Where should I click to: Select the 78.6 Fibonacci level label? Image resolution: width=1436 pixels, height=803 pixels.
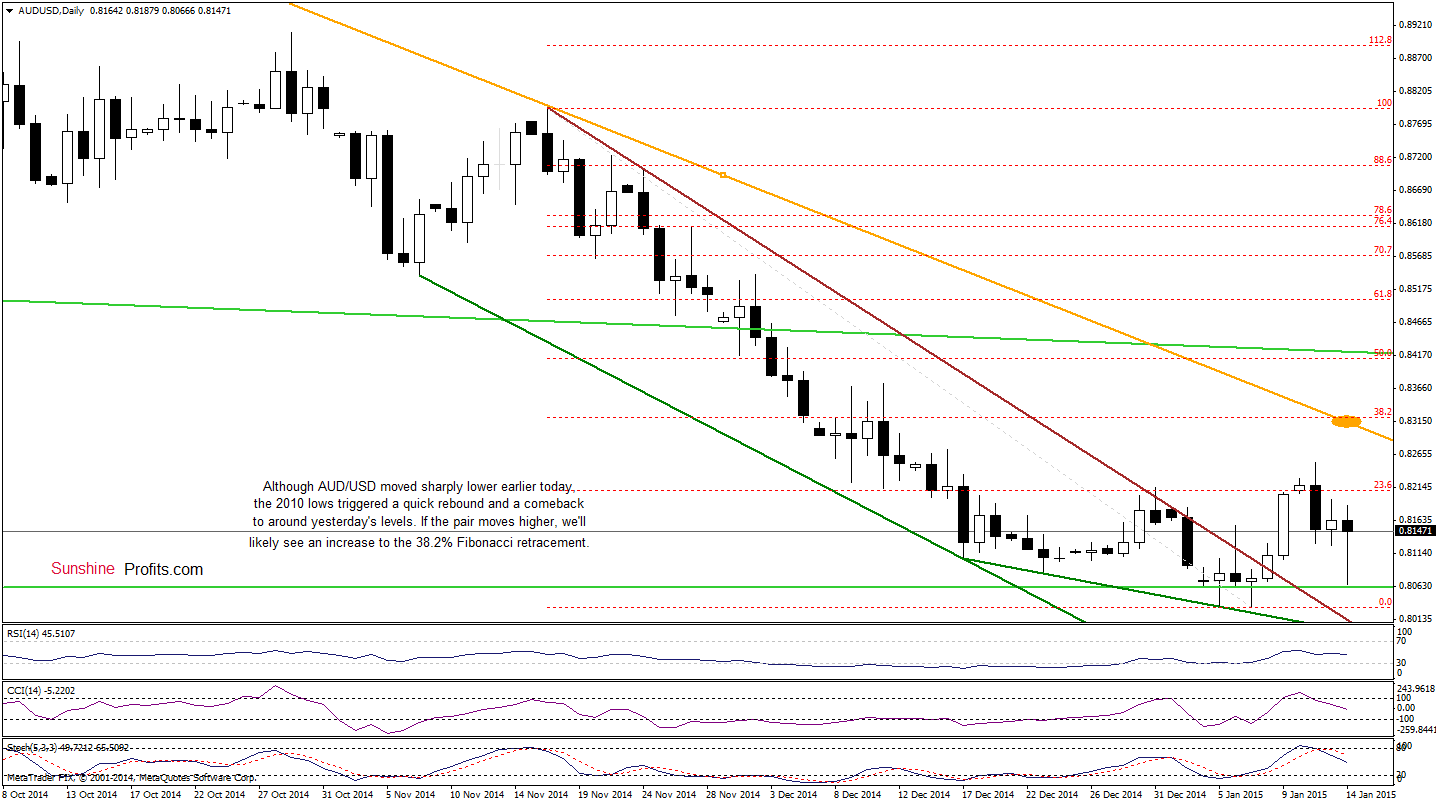pyautogui.click(x=1383, y=210)
